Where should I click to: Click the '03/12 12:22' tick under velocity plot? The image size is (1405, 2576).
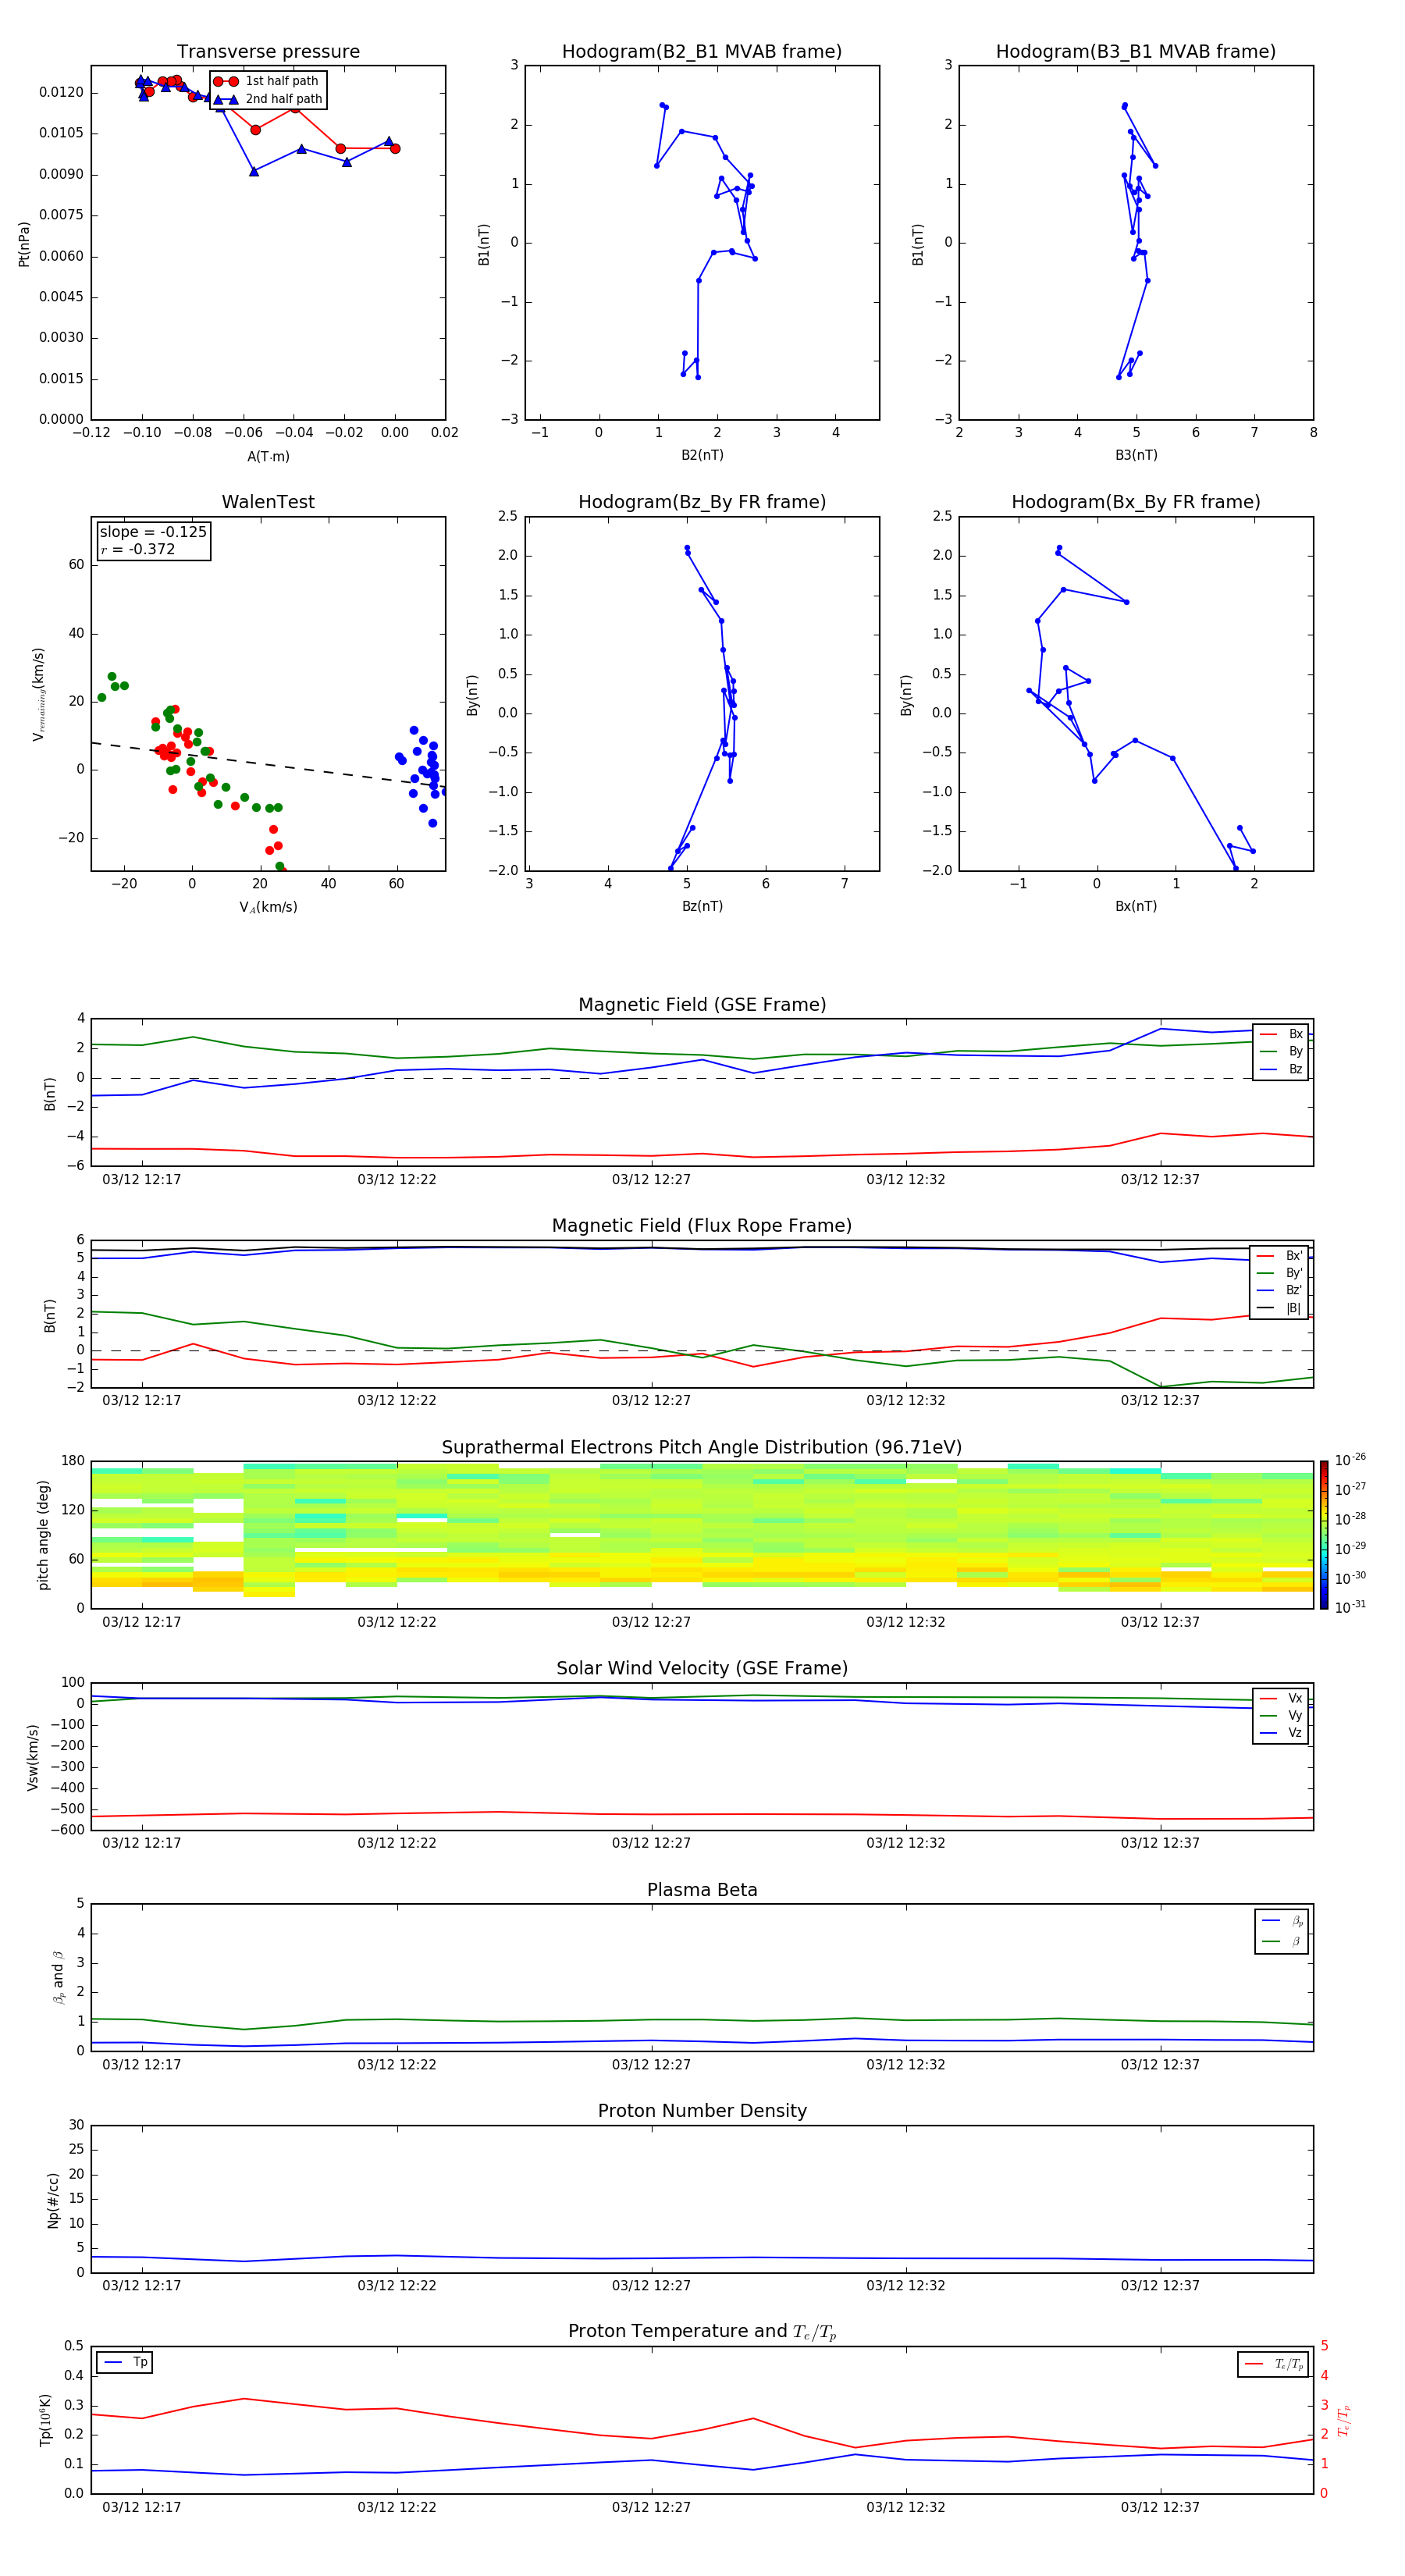pyautogui.click(x=397, y=1843)
